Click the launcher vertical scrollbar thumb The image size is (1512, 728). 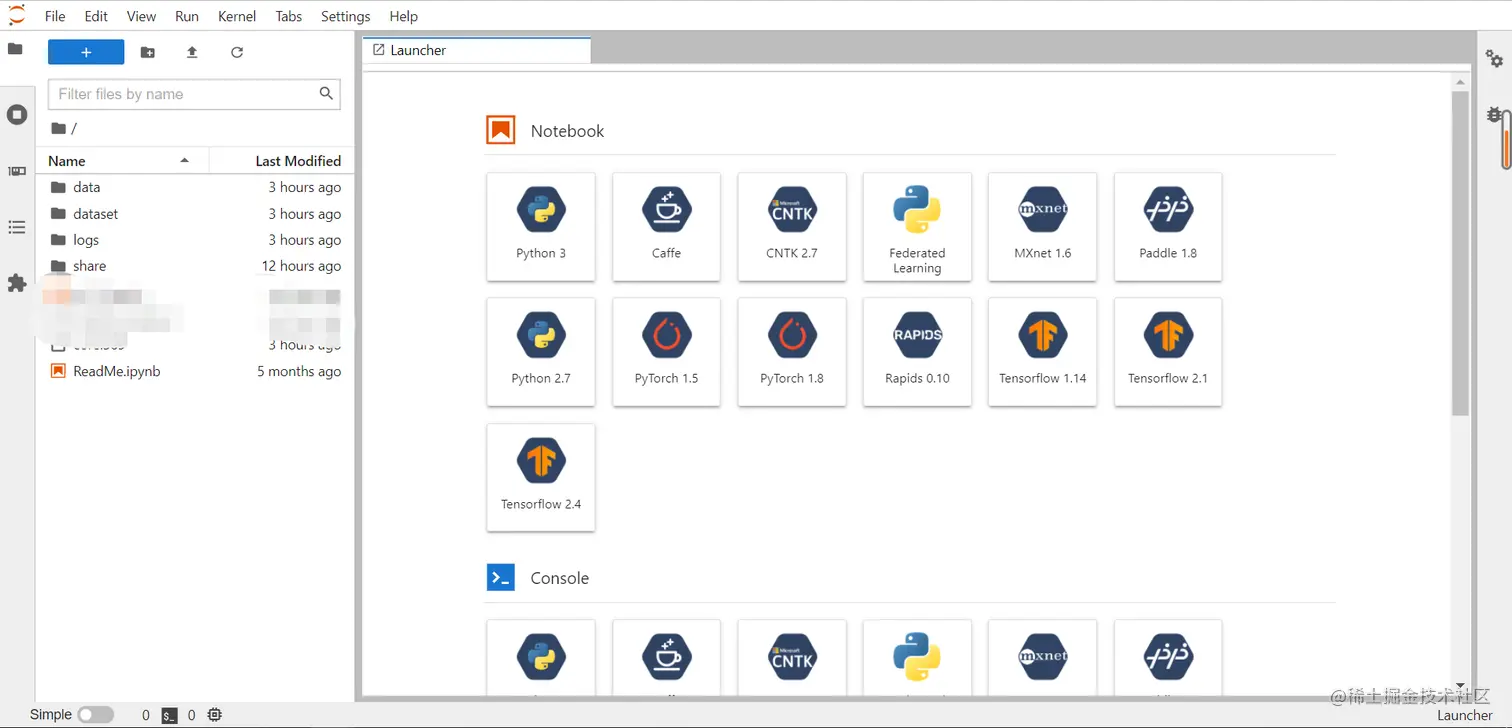coord(1460,253)
